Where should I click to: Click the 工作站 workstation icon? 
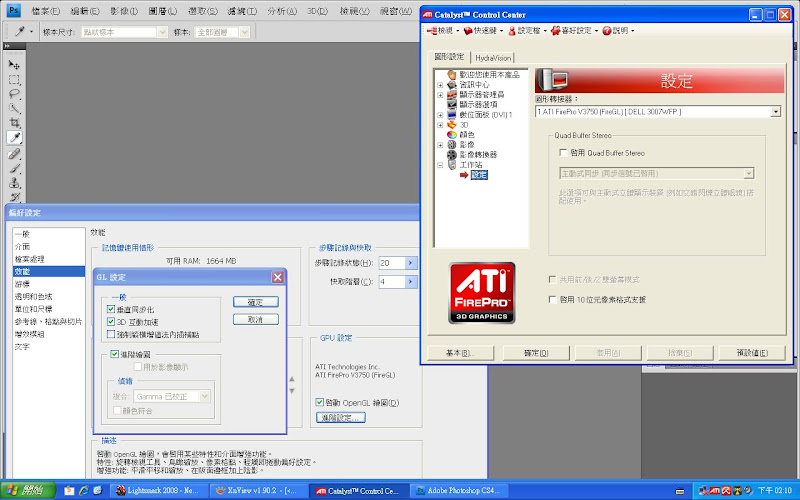point(452,165)
